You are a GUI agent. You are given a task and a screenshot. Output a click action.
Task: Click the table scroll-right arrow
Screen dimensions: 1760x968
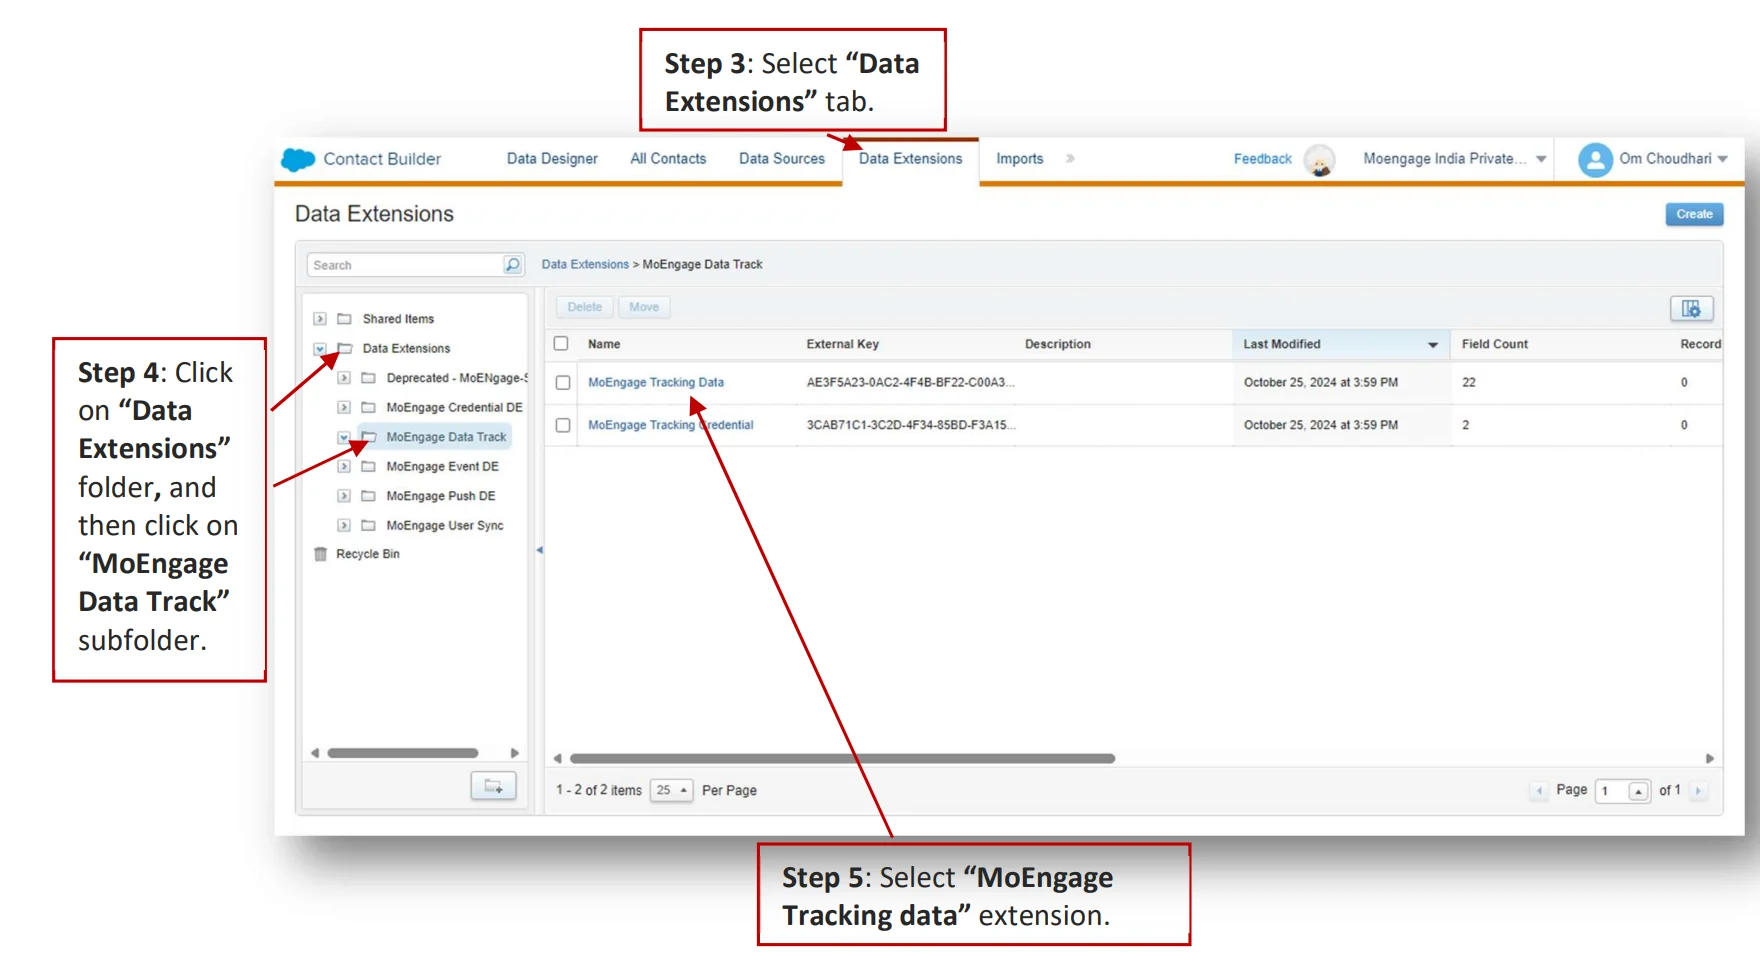1710,759
